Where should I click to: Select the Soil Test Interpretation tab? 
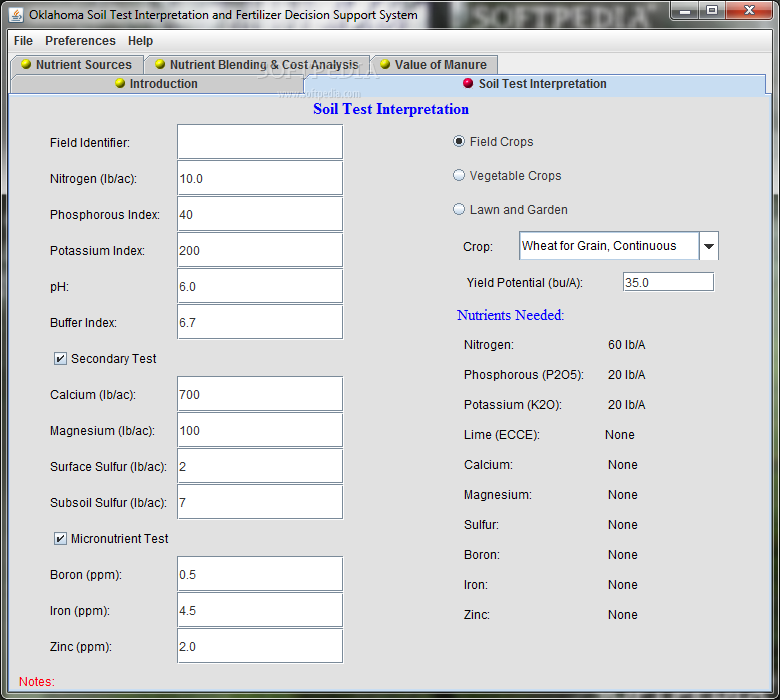tap(535, 84)
